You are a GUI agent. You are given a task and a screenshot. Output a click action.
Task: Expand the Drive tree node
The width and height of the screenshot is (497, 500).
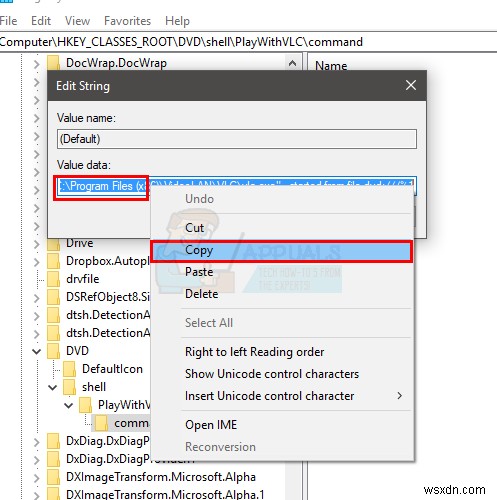(x=37, y=244)
